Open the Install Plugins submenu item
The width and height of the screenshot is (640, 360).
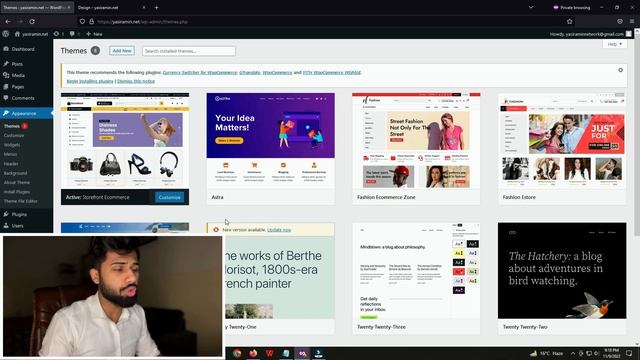coord(17,192)
